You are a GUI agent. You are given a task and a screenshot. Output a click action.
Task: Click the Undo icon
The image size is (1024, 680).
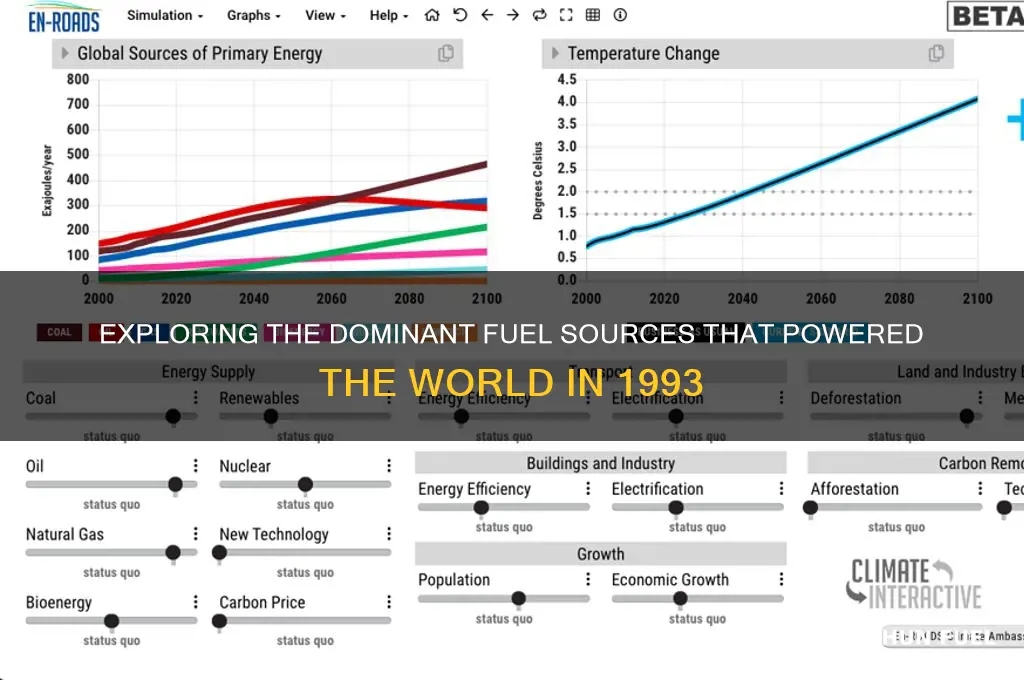(460, 15)
